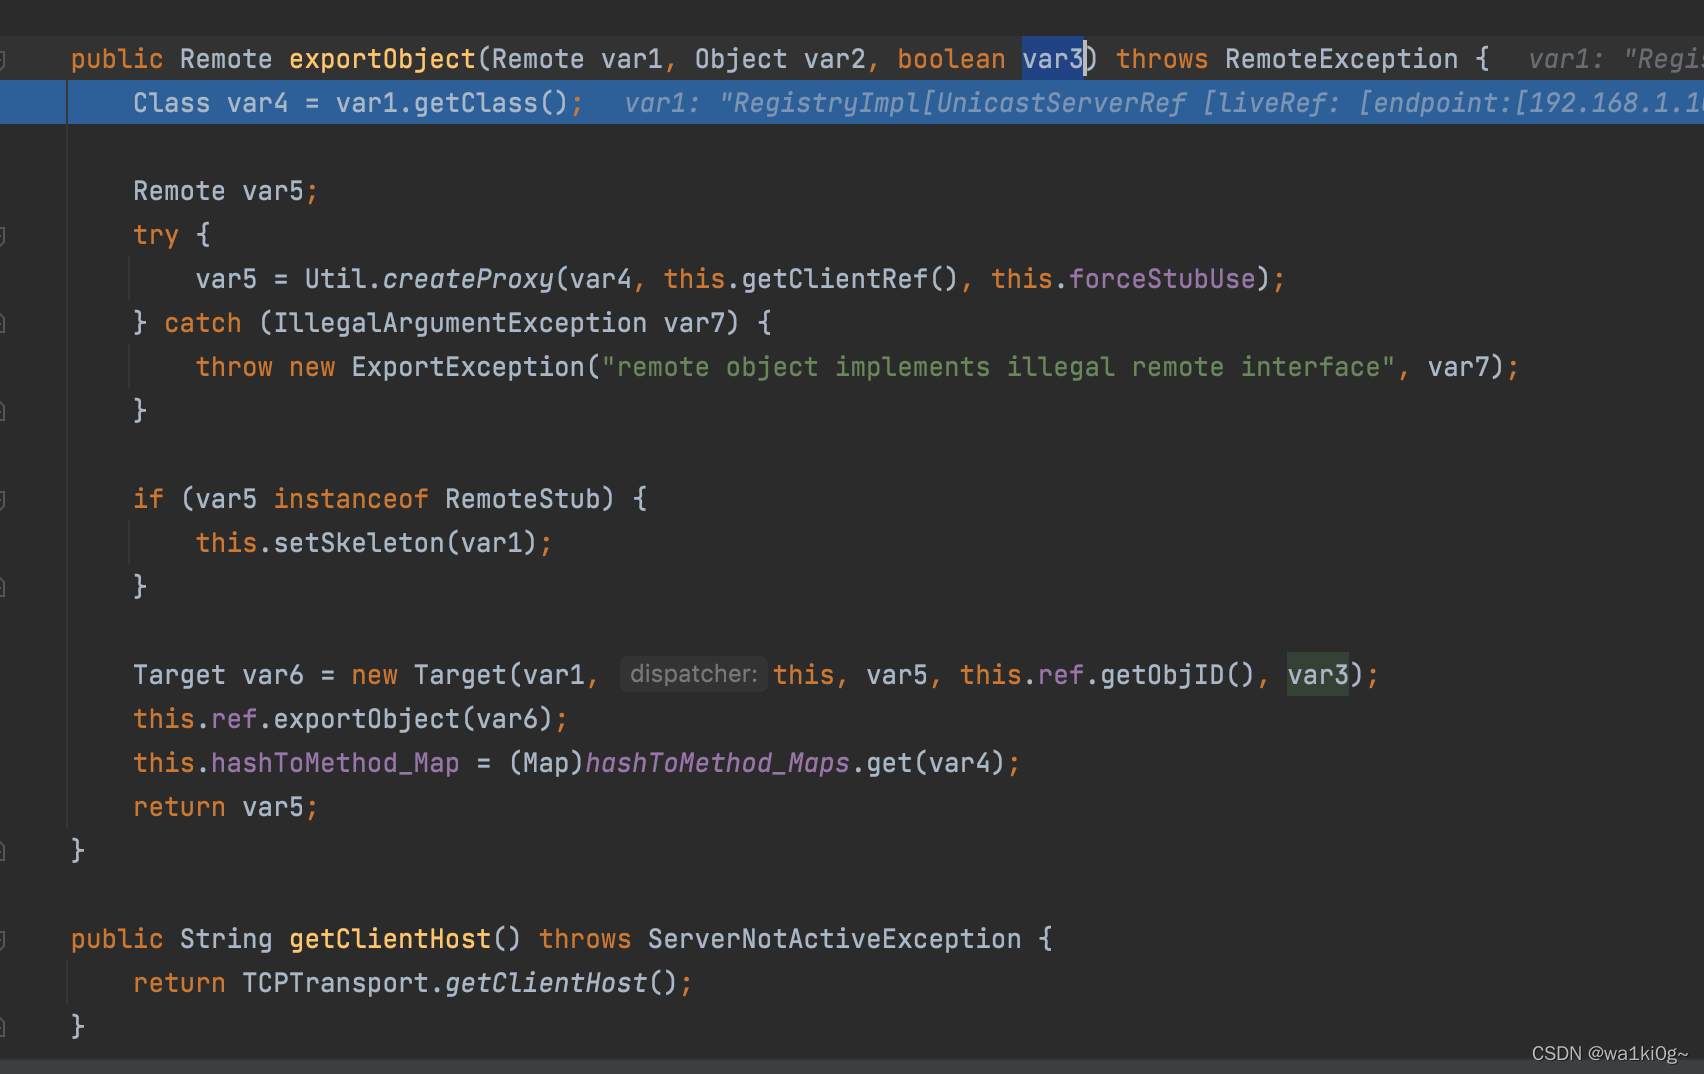Click the RemoteException type after throws

[x=1341, y=59]
